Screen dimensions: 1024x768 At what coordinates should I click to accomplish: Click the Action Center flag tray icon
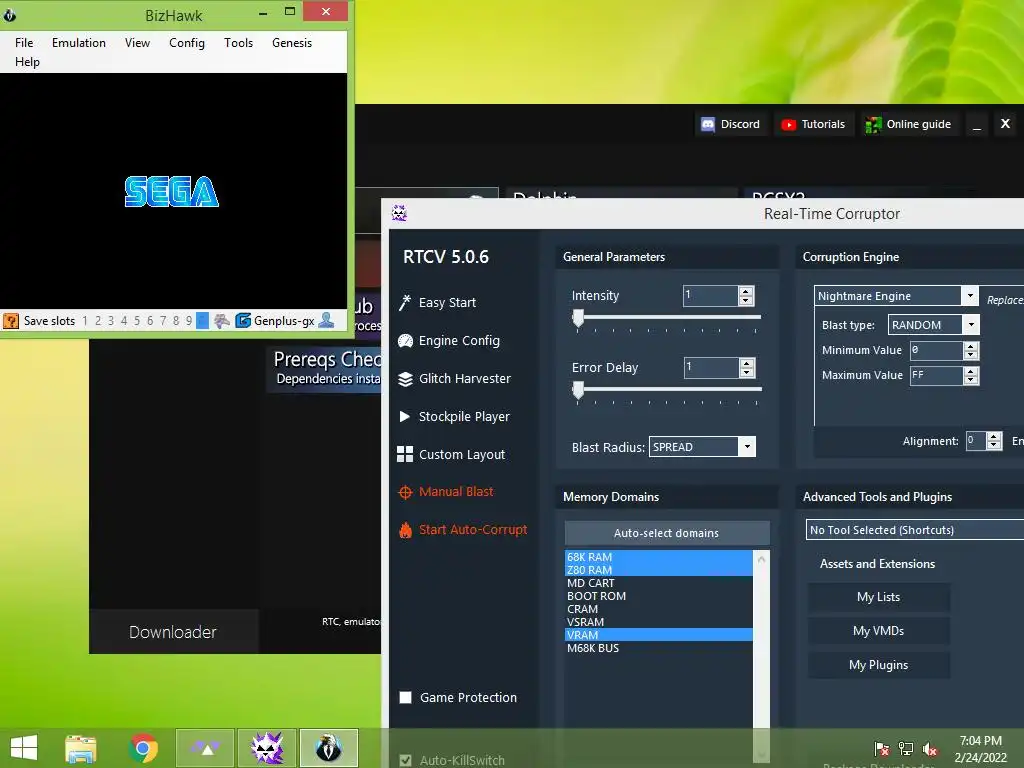(x=882, y=749)
